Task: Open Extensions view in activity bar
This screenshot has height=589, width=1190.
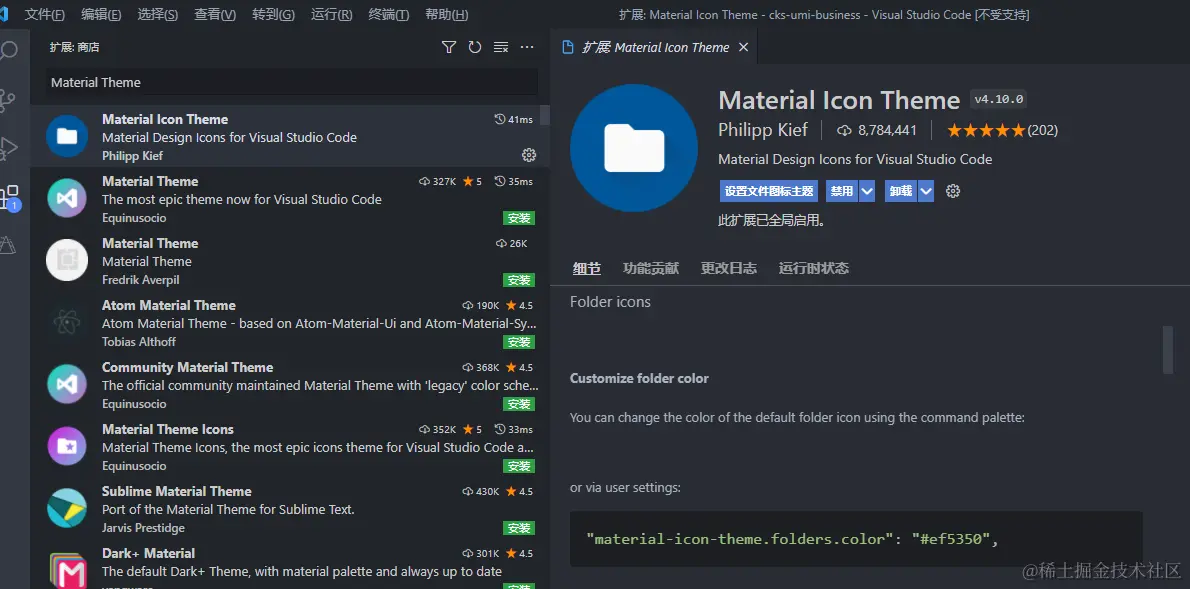Action: [9, 197]
